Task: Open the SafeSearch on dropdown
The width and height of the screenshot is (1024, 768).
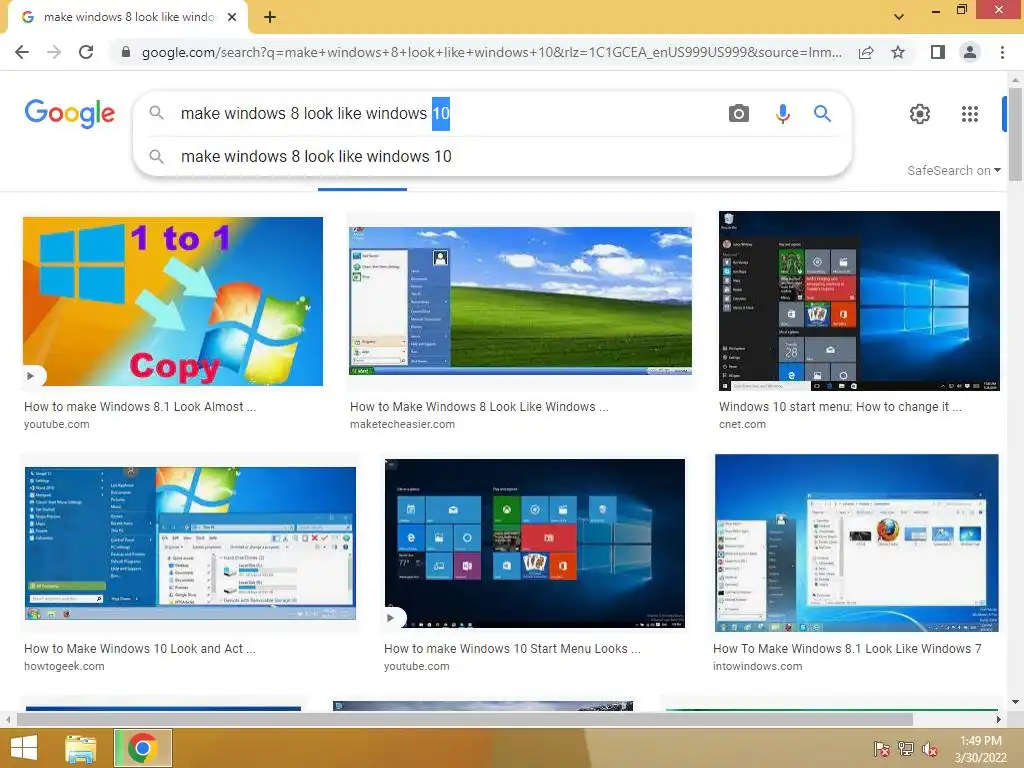Action: (953, 170)
